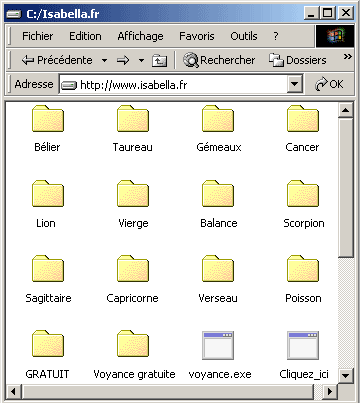
Task: Click the OK go button
Action: 329,84
